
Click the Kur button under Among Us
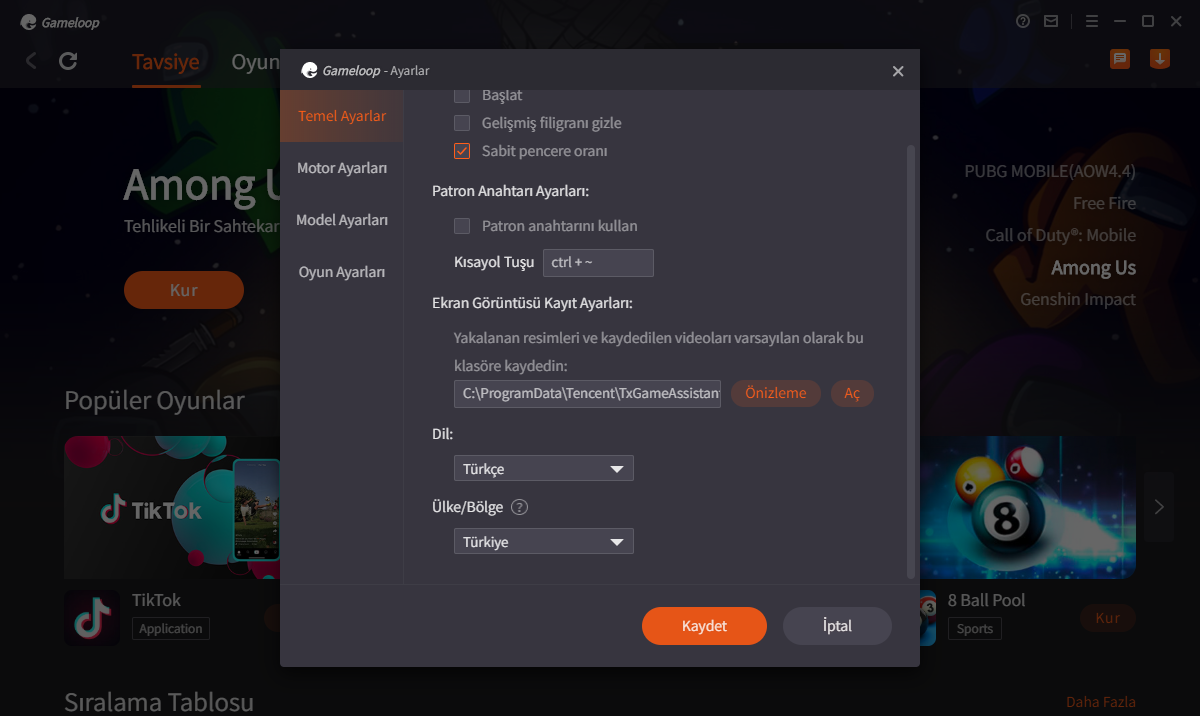[x=184, y=290]
